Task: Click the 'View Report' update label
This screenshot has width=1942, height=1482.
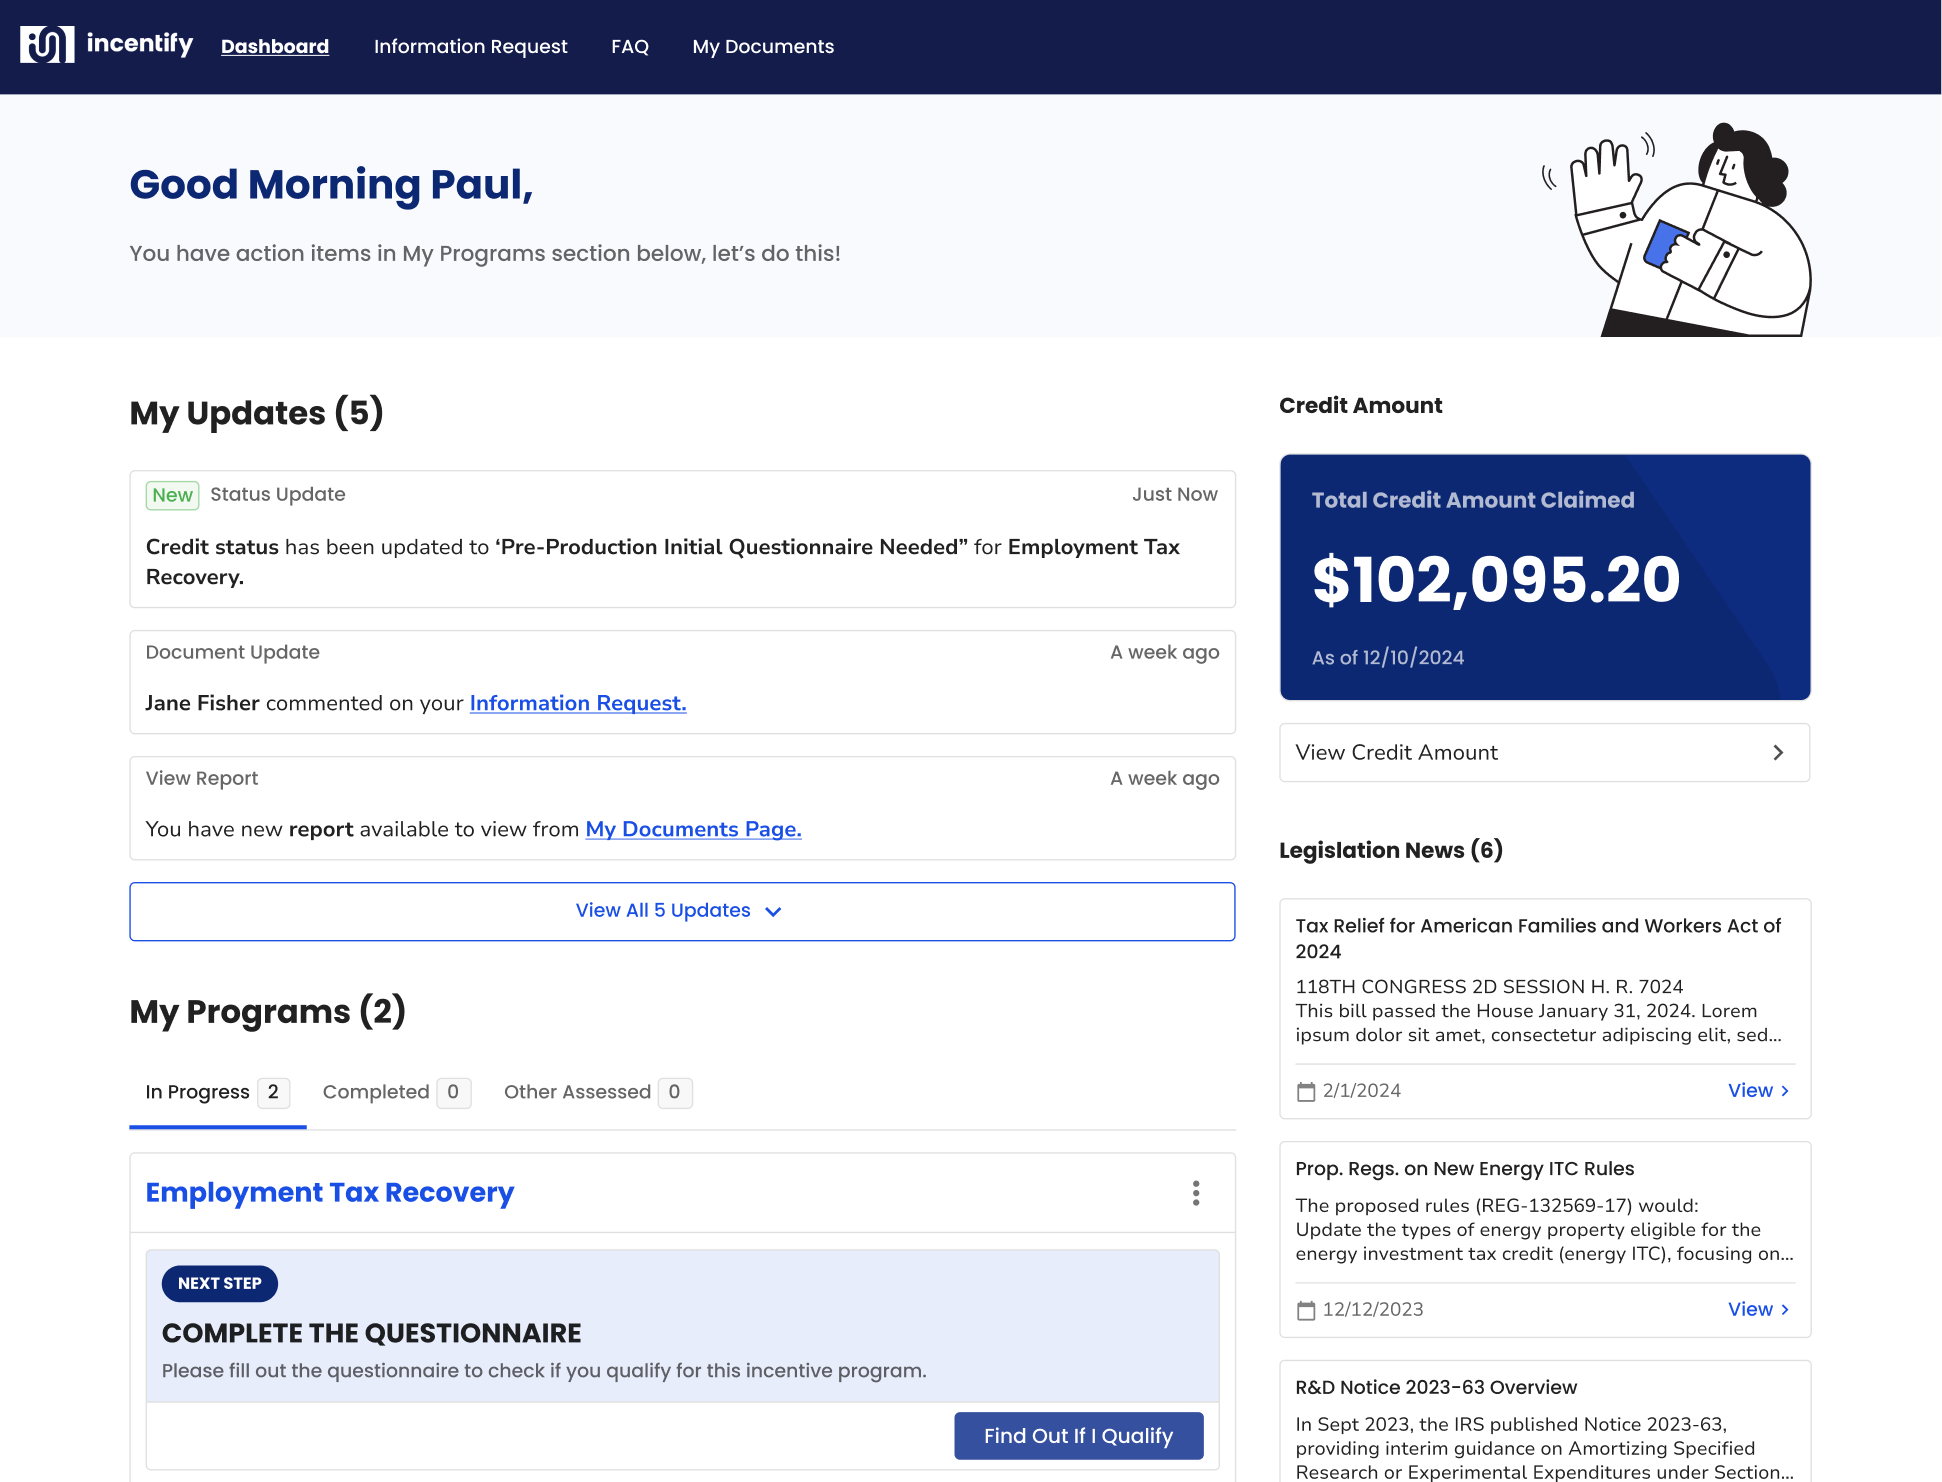Action: 201,779
